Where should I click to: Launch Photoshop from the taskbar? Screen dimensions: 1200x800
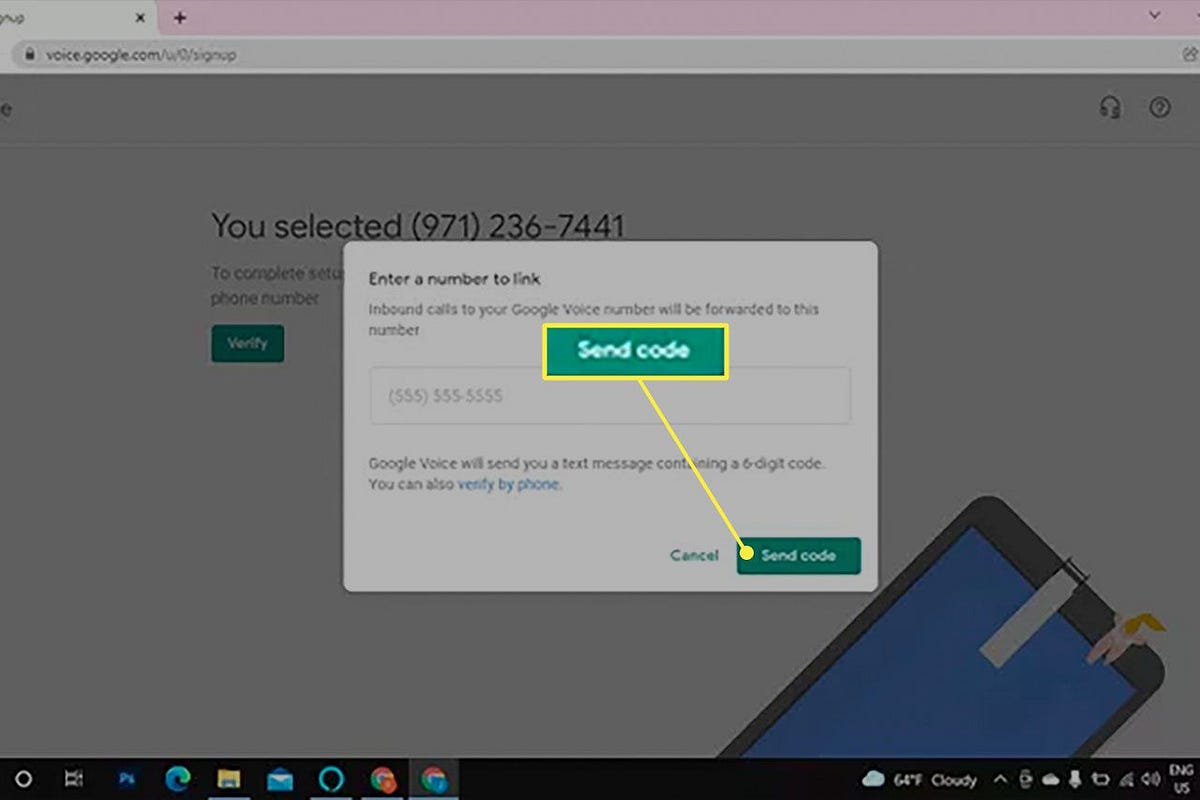click(x=126, y=778)
